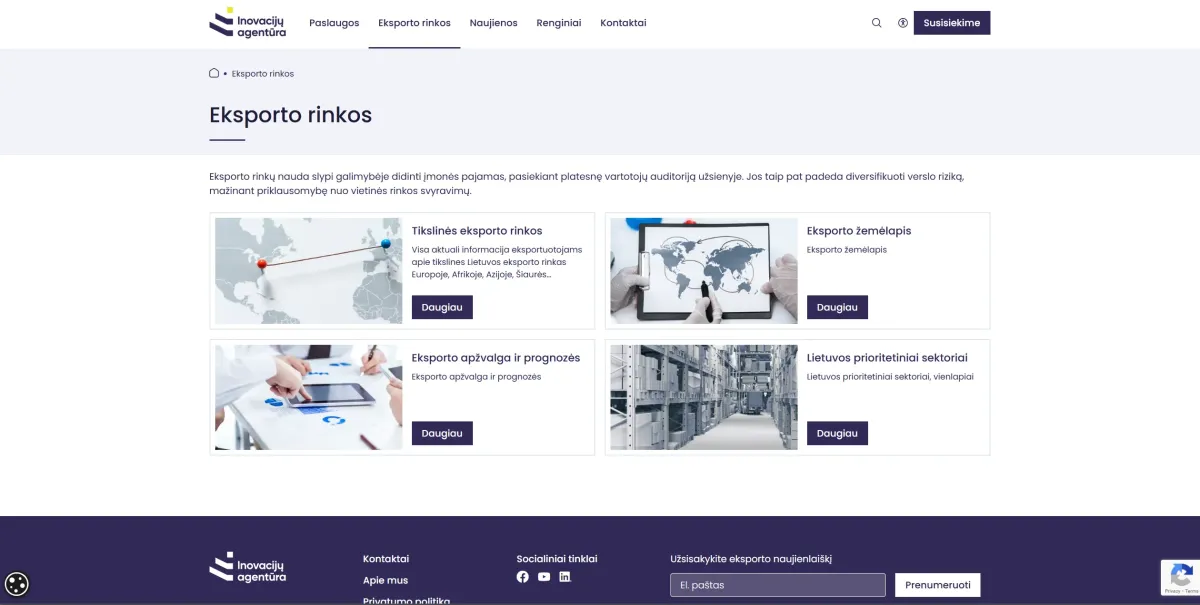1200x605 pixels.
Task: Select the Renginiai menu item
Action: pyautogui.click(x=558, y=23)
